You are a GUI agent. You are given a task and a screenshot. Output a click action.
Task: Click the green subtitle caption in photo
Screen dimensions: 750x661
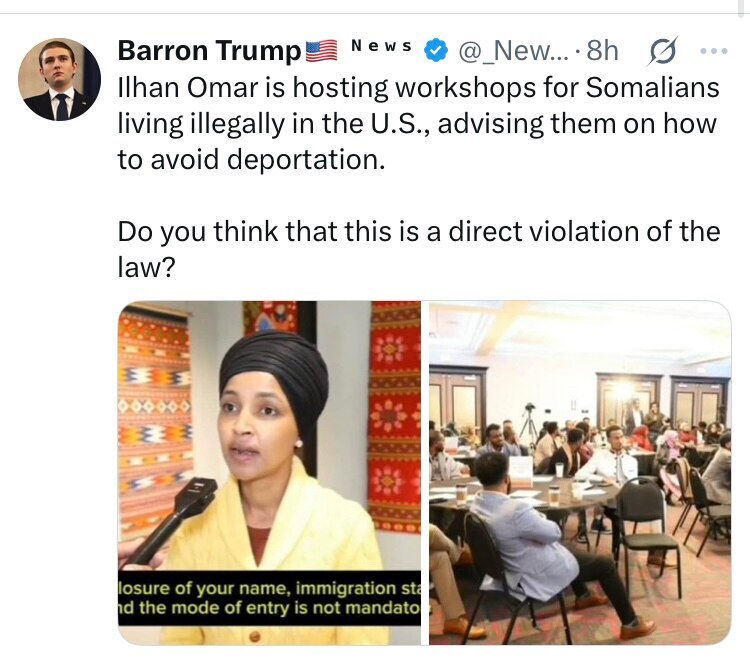(269, 598)
